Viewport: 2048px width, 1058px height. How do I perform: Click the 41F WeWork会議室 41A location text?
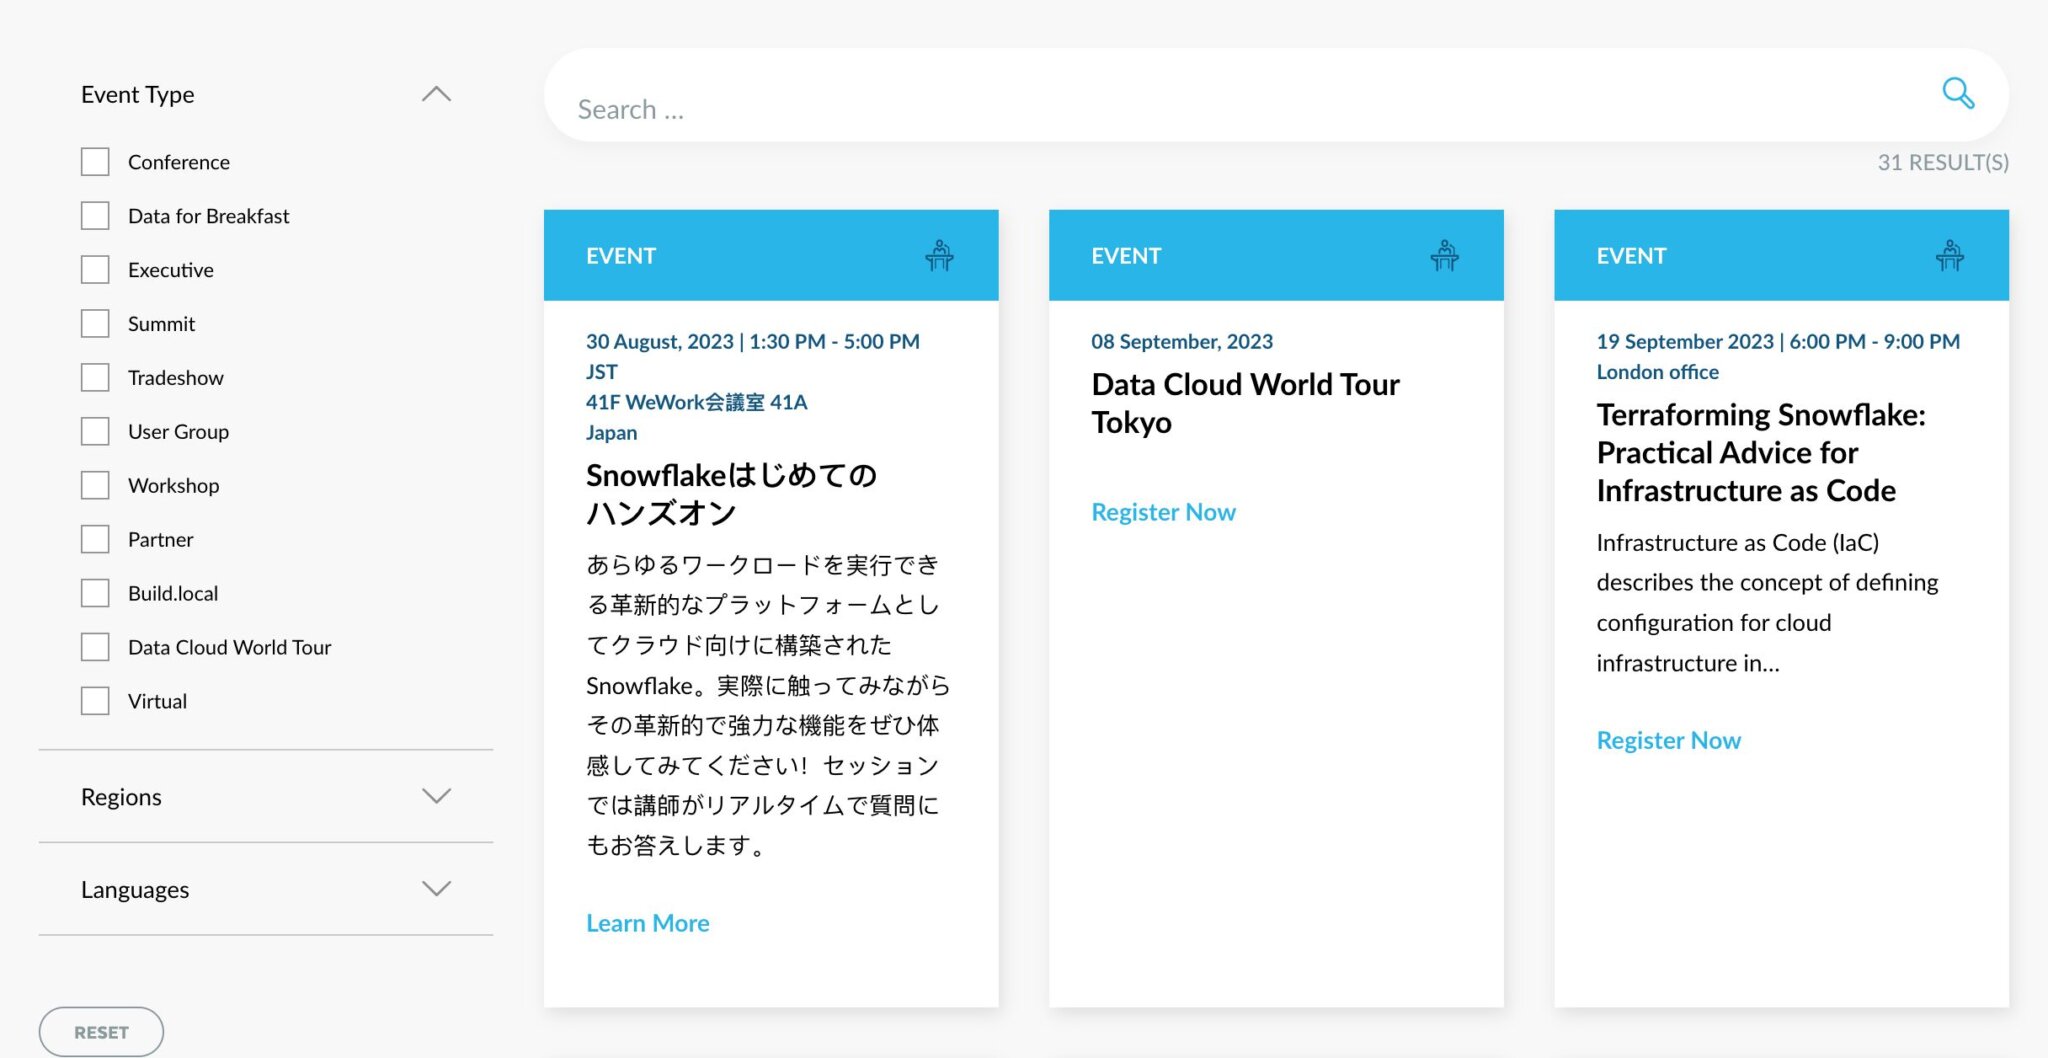pos(696,402)
